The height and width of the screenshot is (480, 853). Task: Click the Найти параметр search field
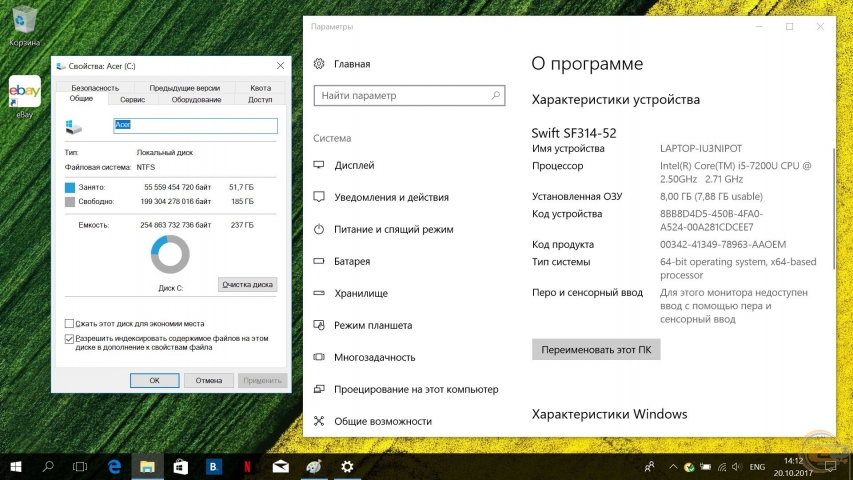coord(409,95)
